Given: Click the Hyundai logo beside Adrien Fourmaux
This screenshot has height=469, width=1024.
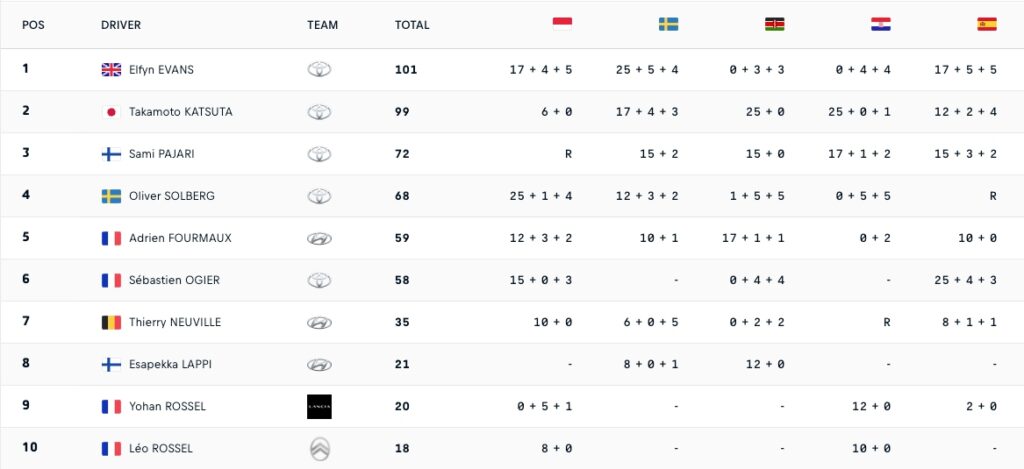Looking at the screenshot, I should tap(319, 238).
